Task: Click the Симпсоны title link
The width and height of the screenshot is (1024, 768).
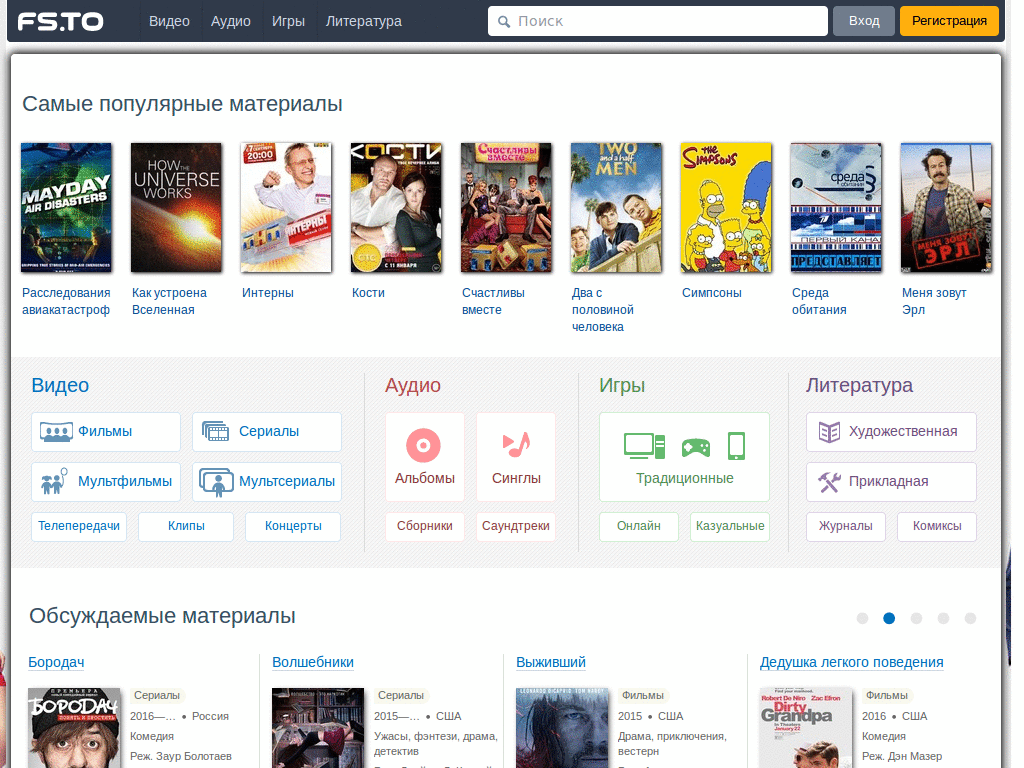Action: click(712, 293)
